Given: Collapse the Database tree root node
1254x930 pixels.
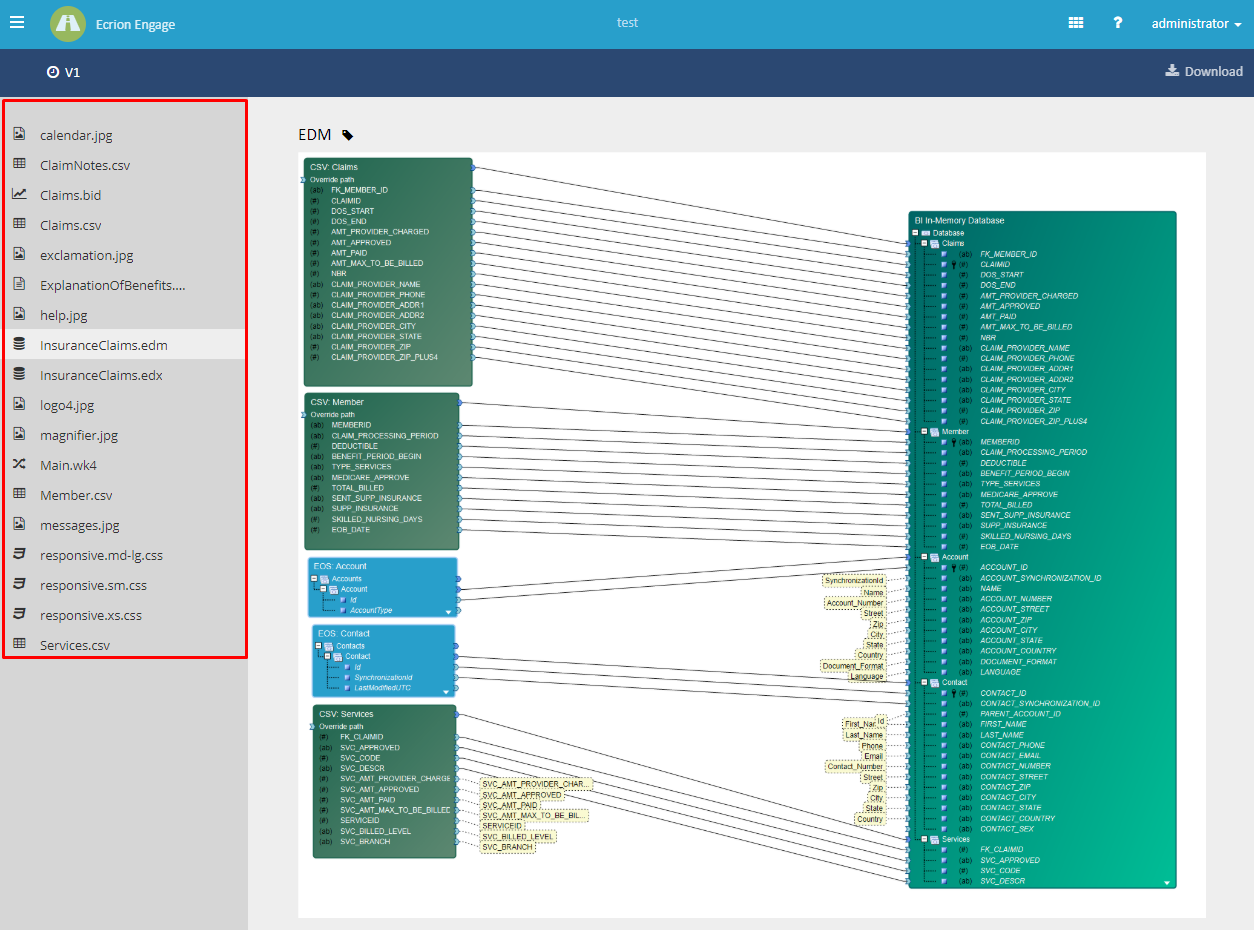Looking at the screenshot, I should [914, 233].
